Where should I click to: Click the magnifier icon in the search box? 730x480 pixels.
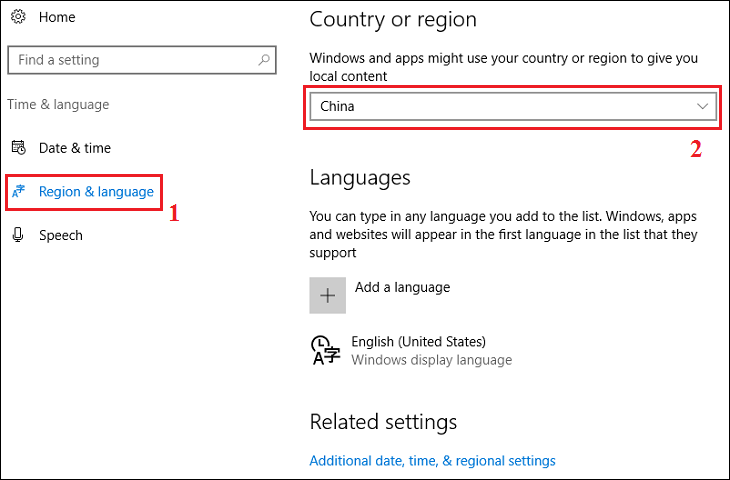tap(264, 60)
